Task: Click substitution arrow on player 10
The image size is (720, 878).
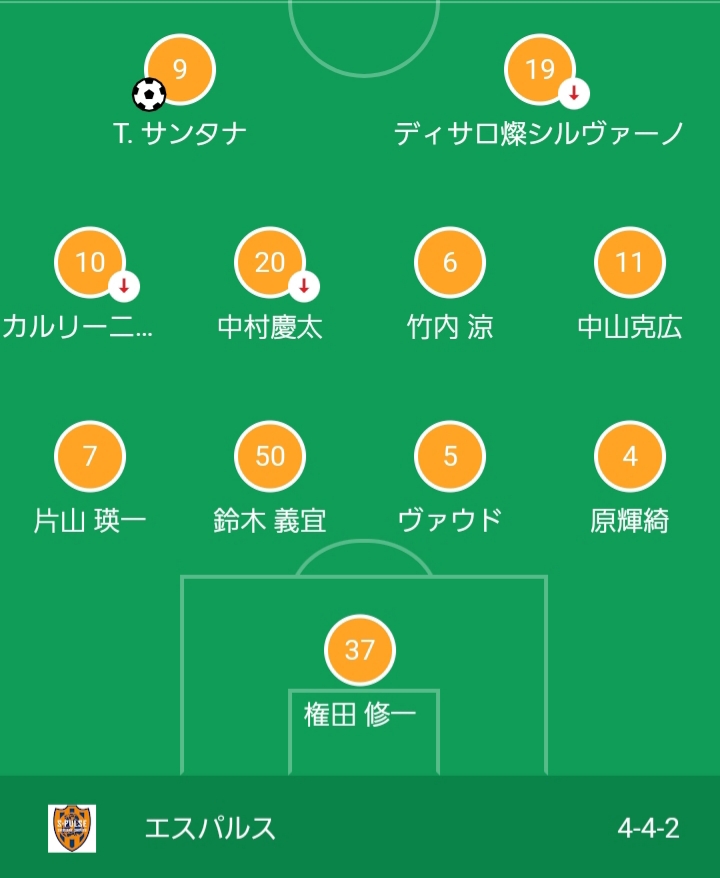Action: pos(123,287)
